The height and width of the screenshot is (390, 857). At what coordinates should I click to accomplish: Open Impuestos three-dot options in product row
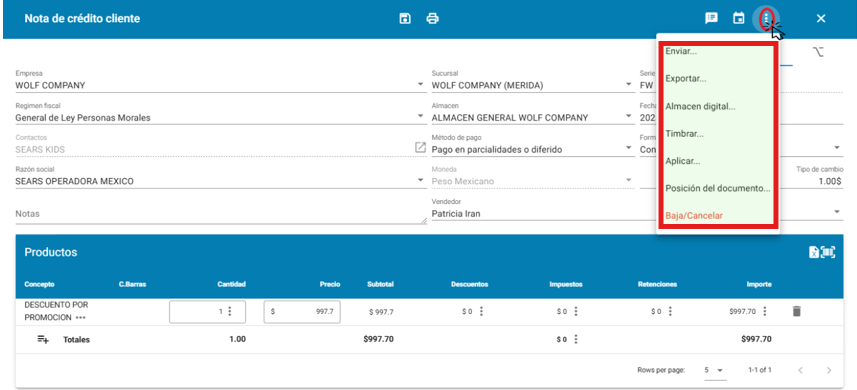tap(576, 311)
